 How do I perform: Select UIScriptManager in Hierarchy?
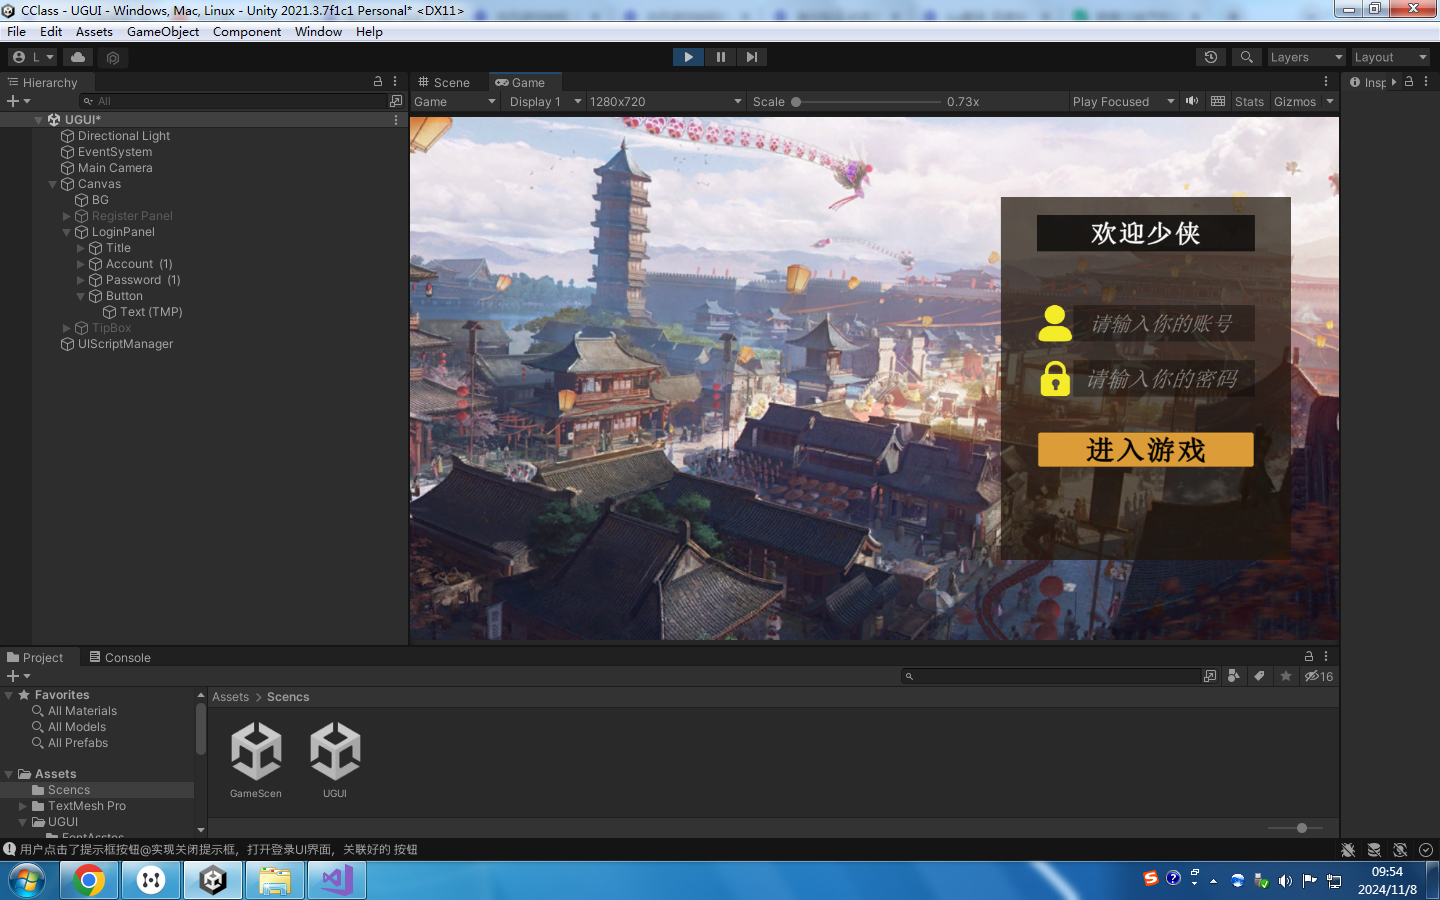coord(125,344)
